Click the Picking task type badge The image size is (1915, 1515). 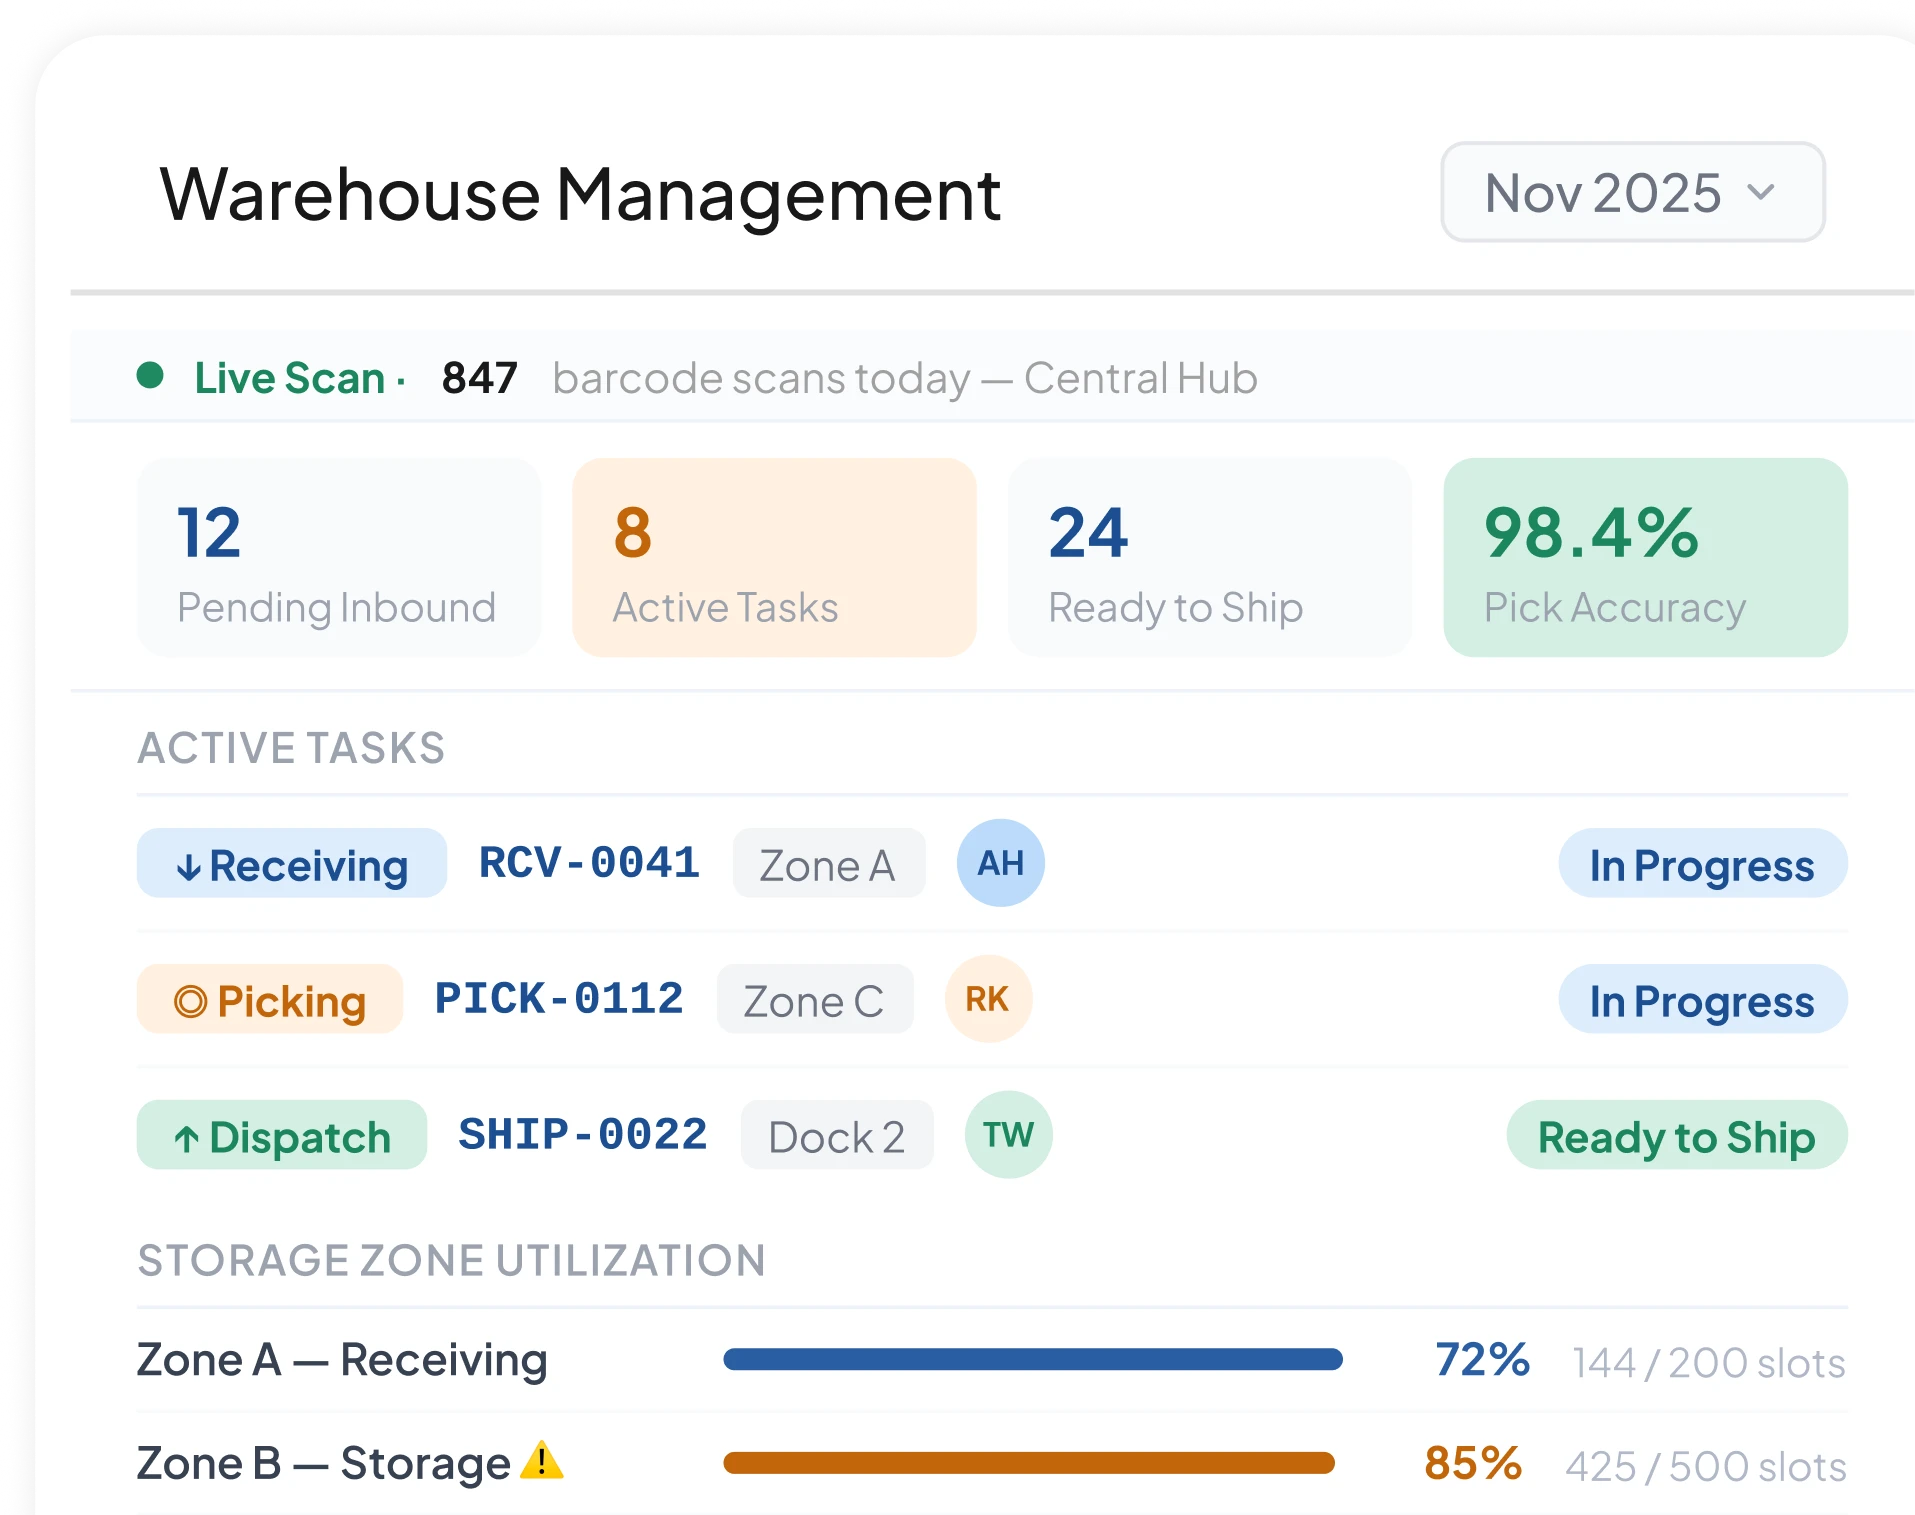pos(270,1000)
